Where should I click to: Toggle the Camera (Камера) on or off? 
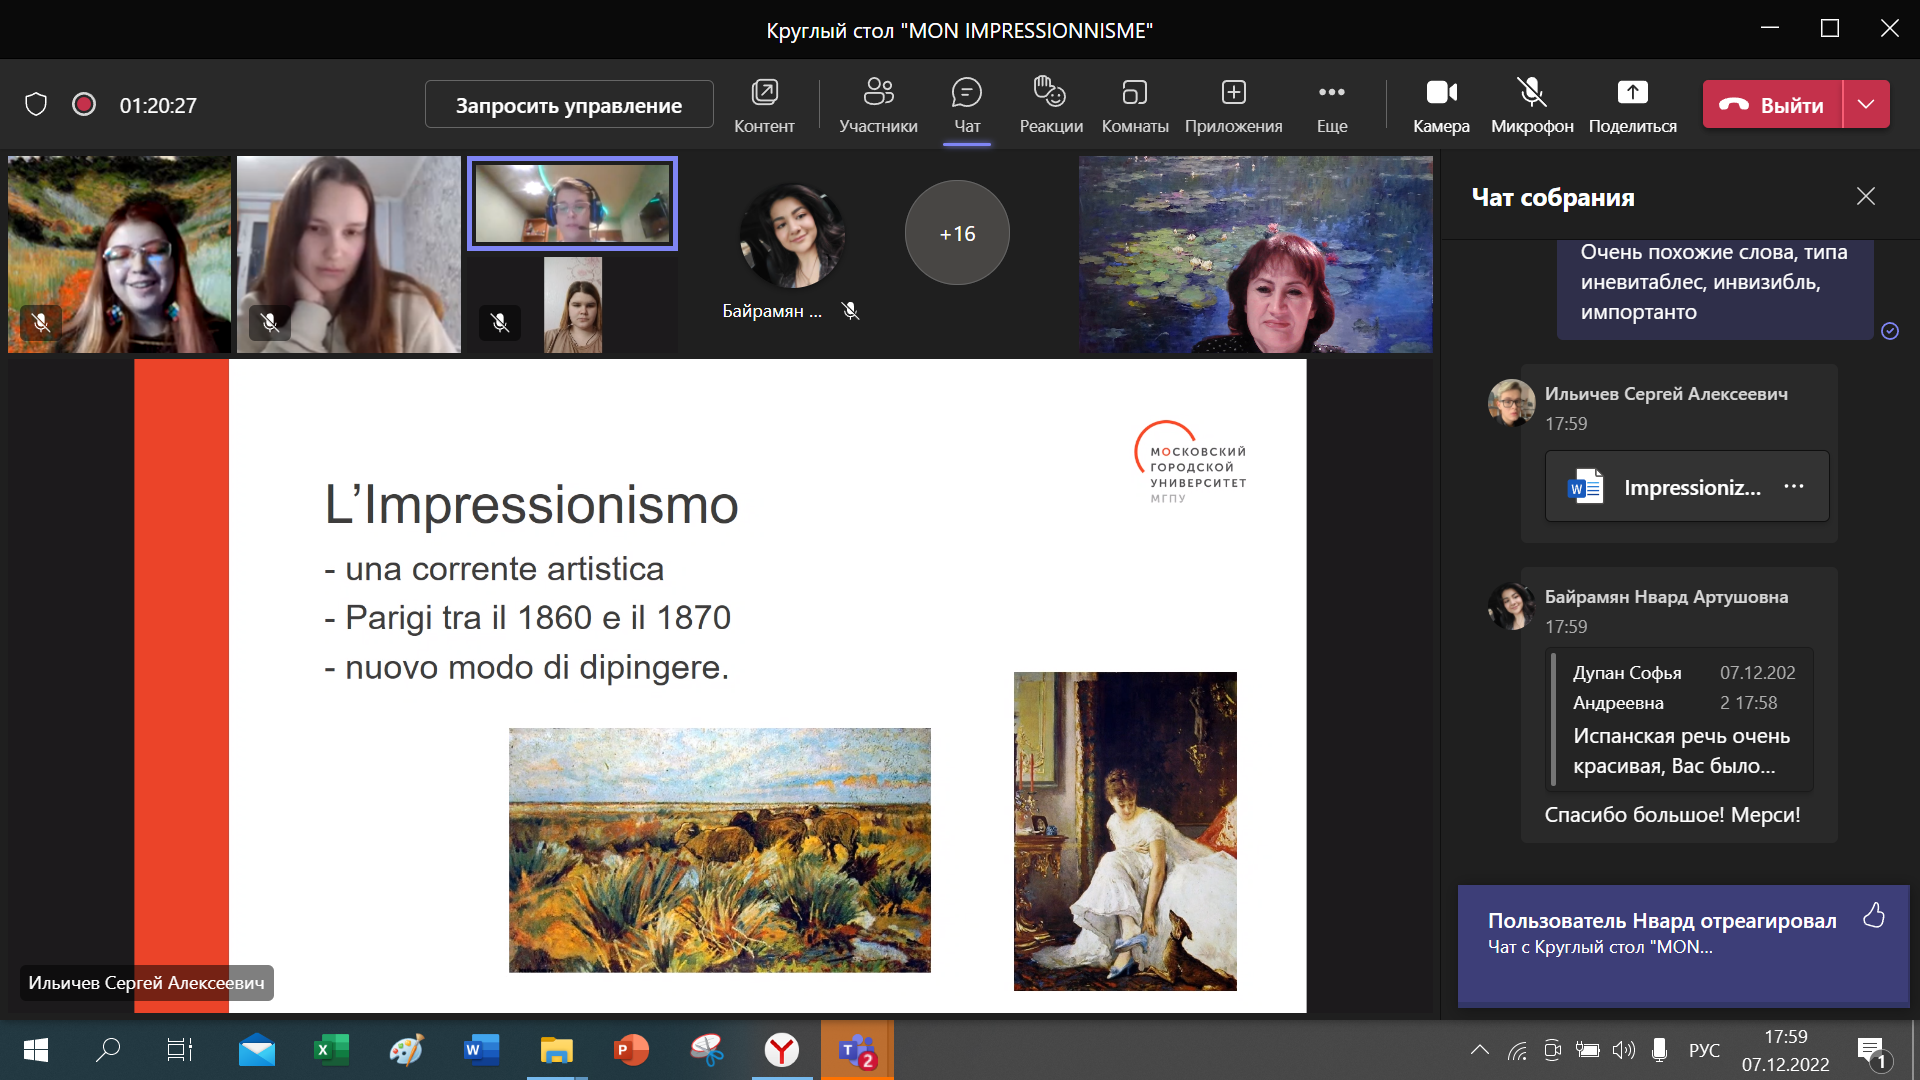tap(1441, 104)
